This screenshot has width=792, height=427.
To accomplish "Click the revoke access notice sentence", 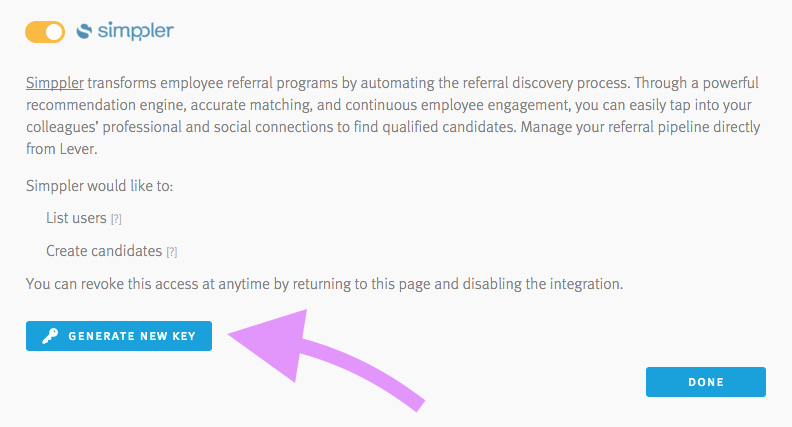I will [324, 284].
